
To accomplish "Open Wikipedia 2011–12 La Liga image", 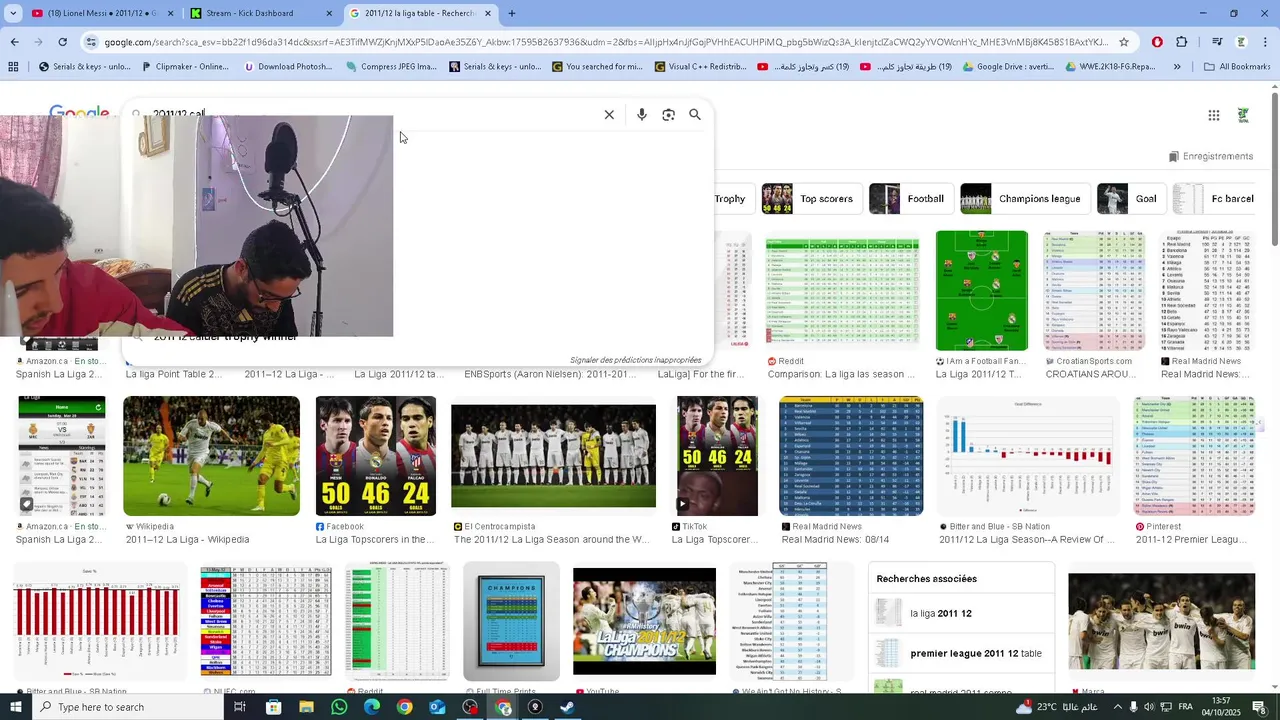I will point(211,456).
